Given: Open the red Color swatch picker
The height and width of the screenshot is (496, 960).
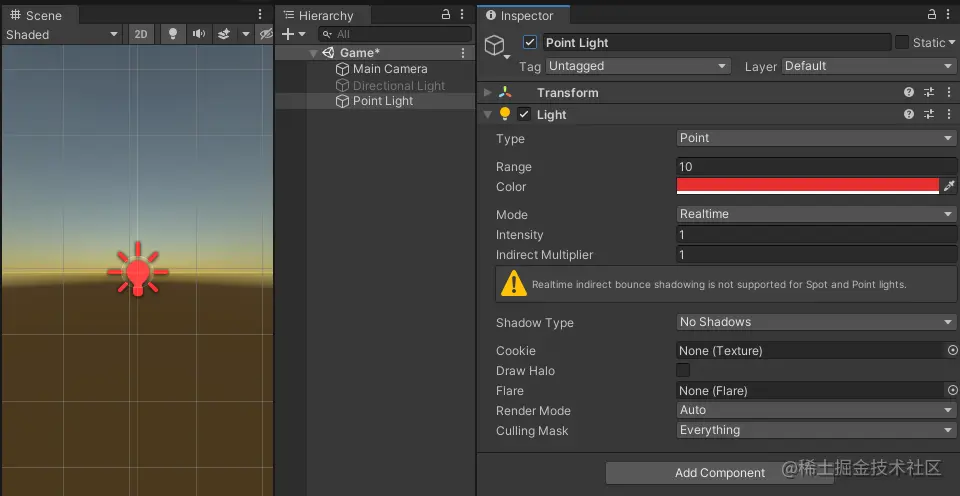Looking at the screenshot, I should (808, 186).
